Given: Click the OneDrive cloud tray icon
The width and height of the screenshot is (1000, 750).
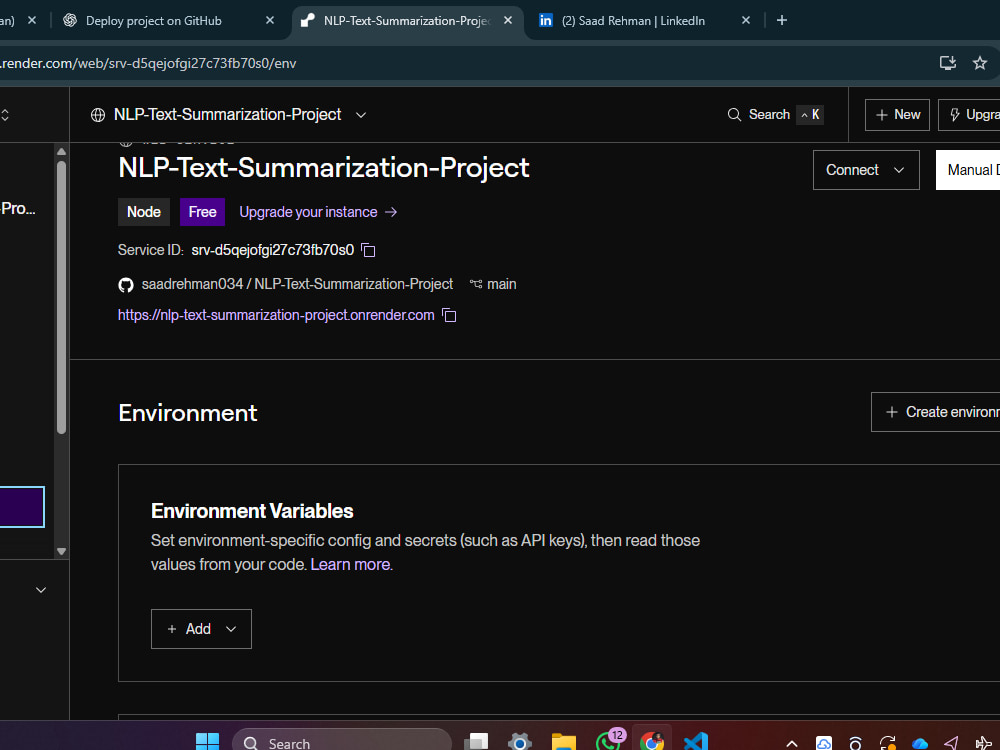Looking at the screenshot, I should (920, 744).
